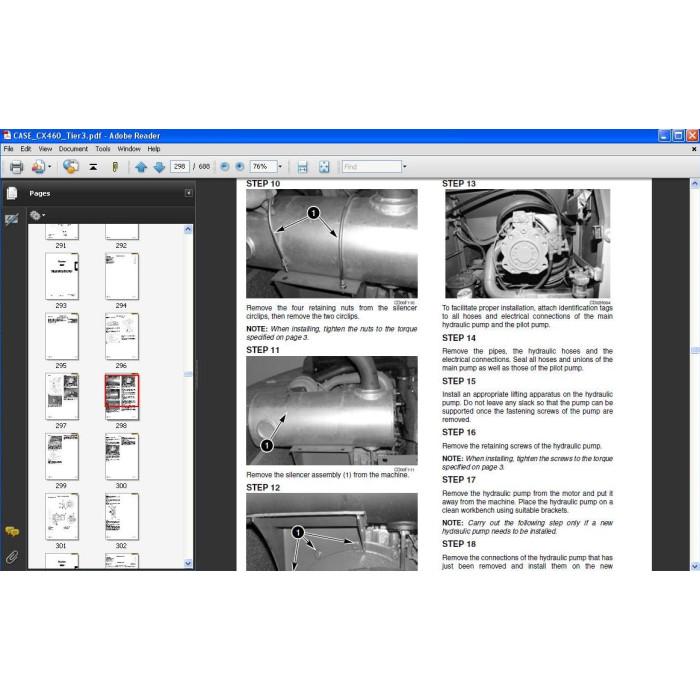Select the page 292 thumbnail
Screen dimensions: 700x700
(122, 232)
